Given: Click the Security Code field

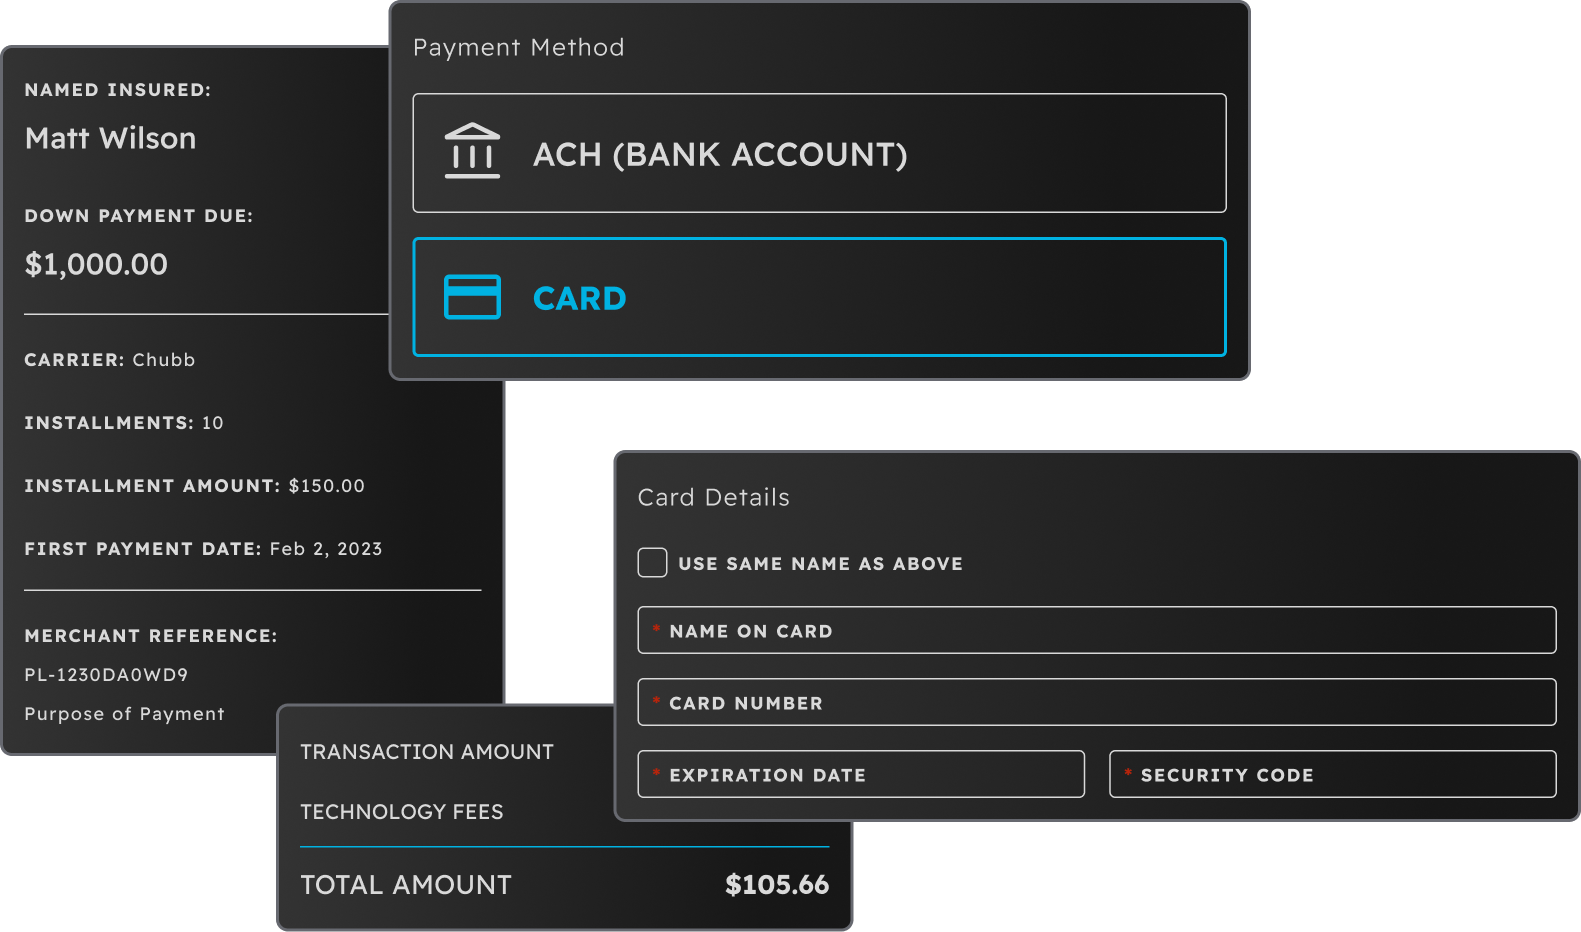Looking at the screenshot, I should click(1332, 775).
